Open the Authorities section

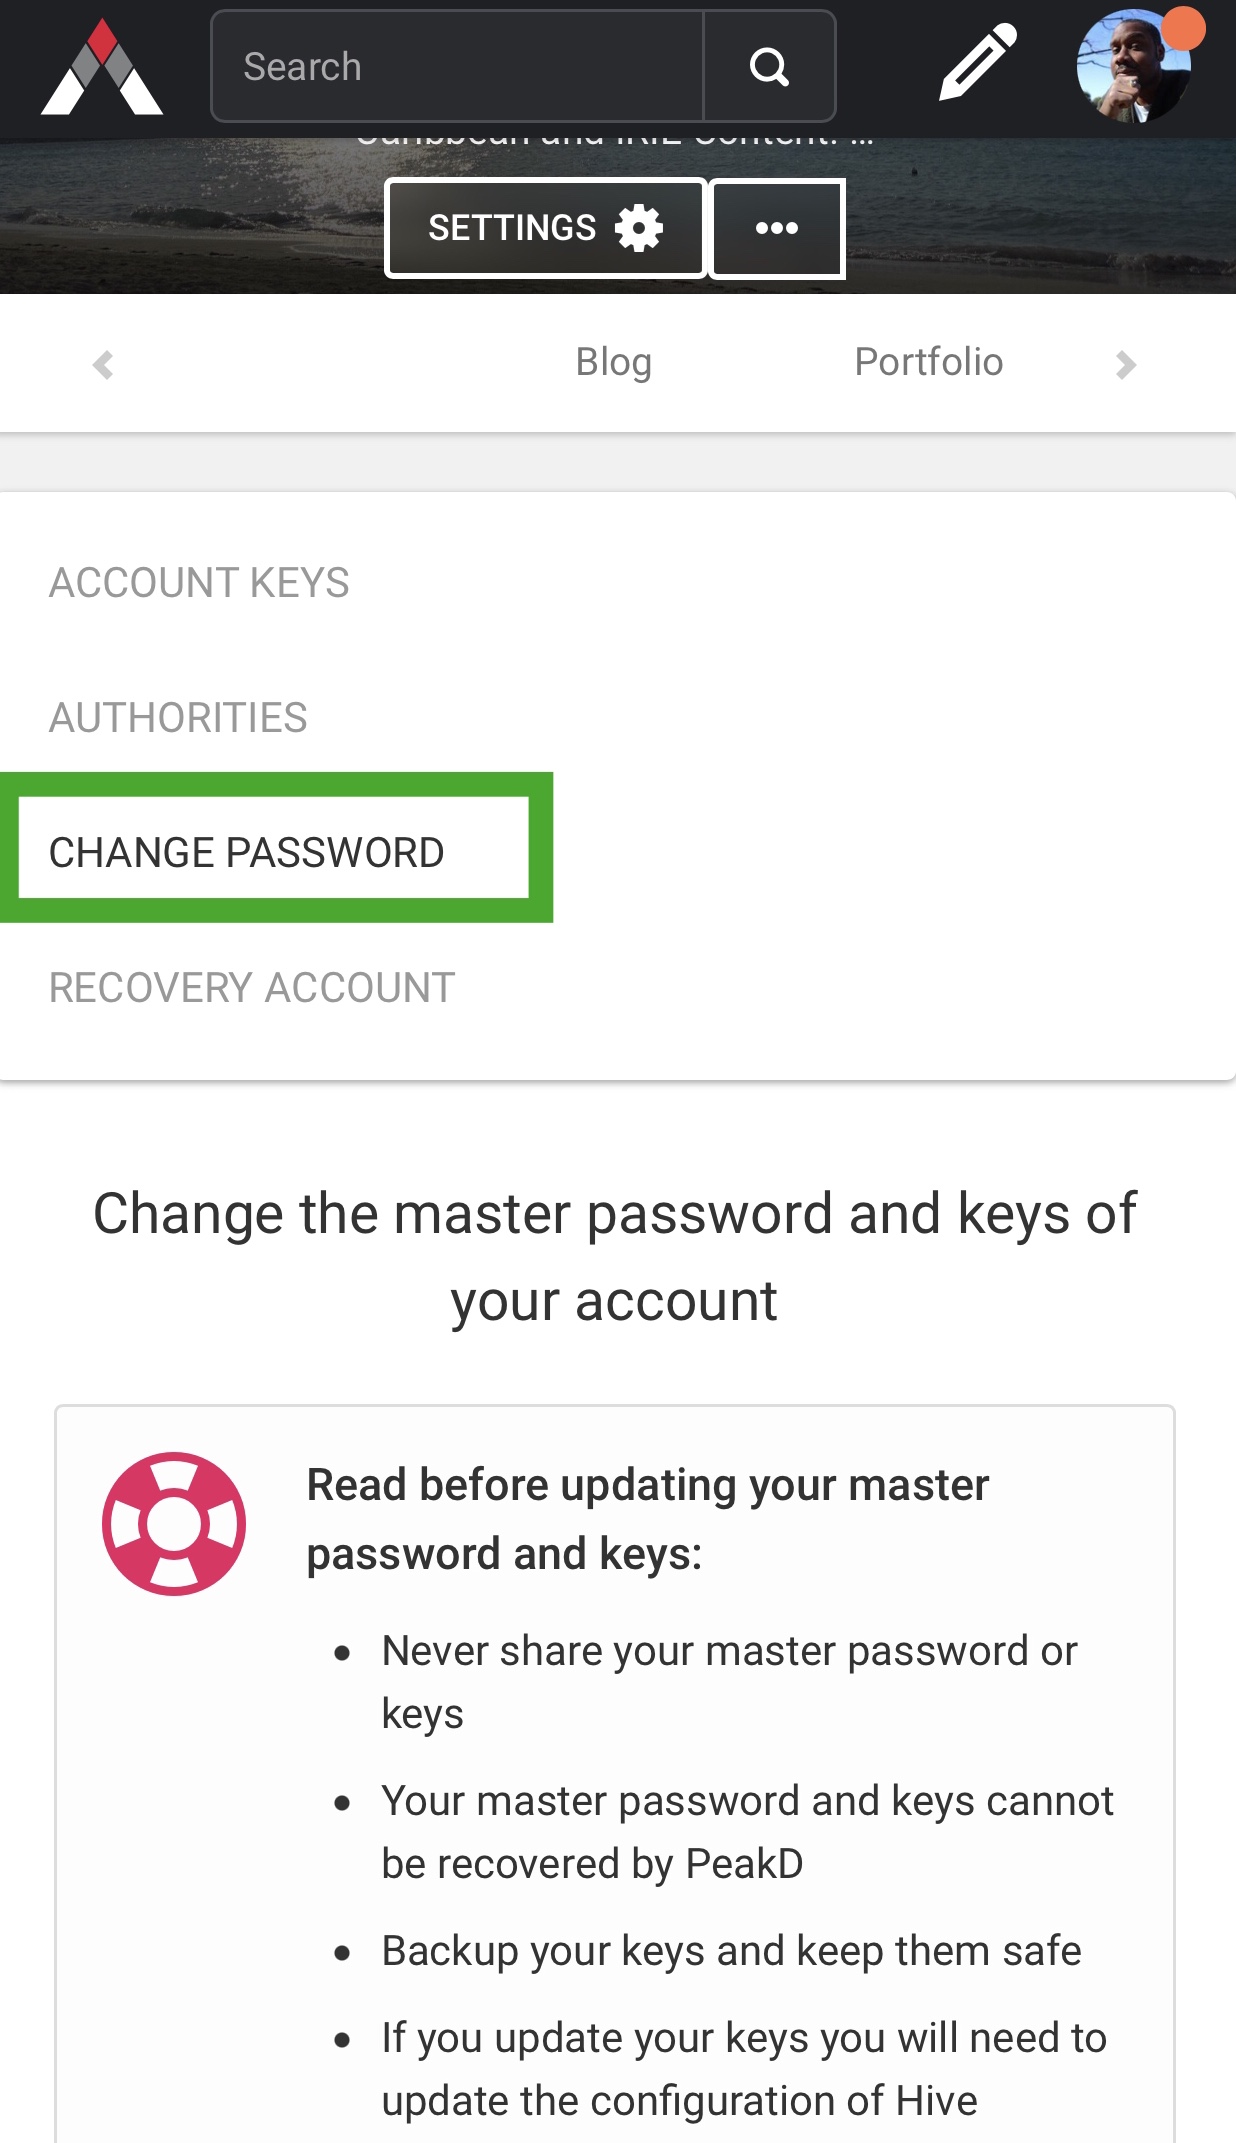coord(178,718)
